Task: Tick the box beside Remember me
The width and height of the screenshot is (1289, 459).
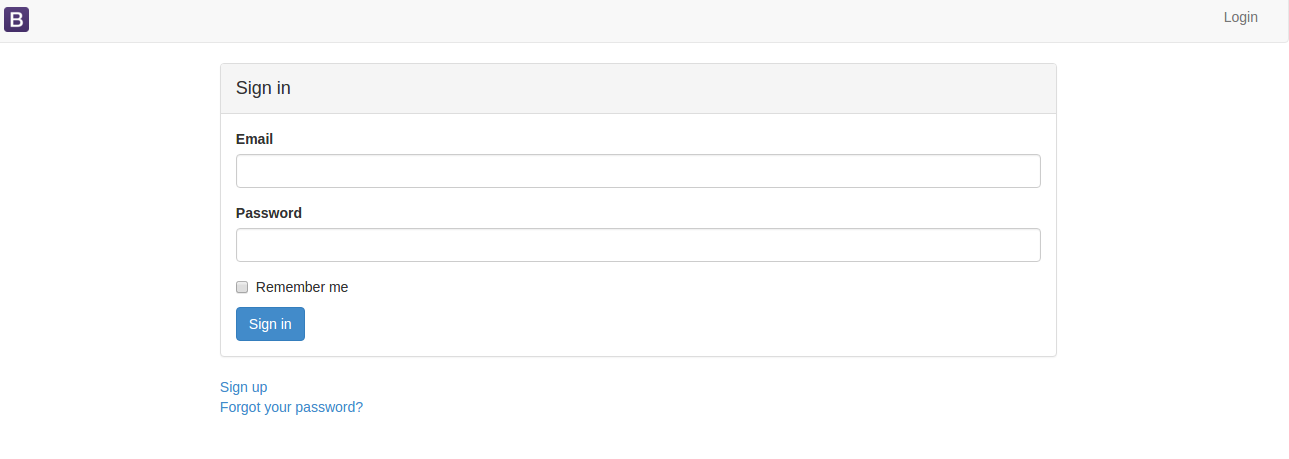Action: point(242,287)
